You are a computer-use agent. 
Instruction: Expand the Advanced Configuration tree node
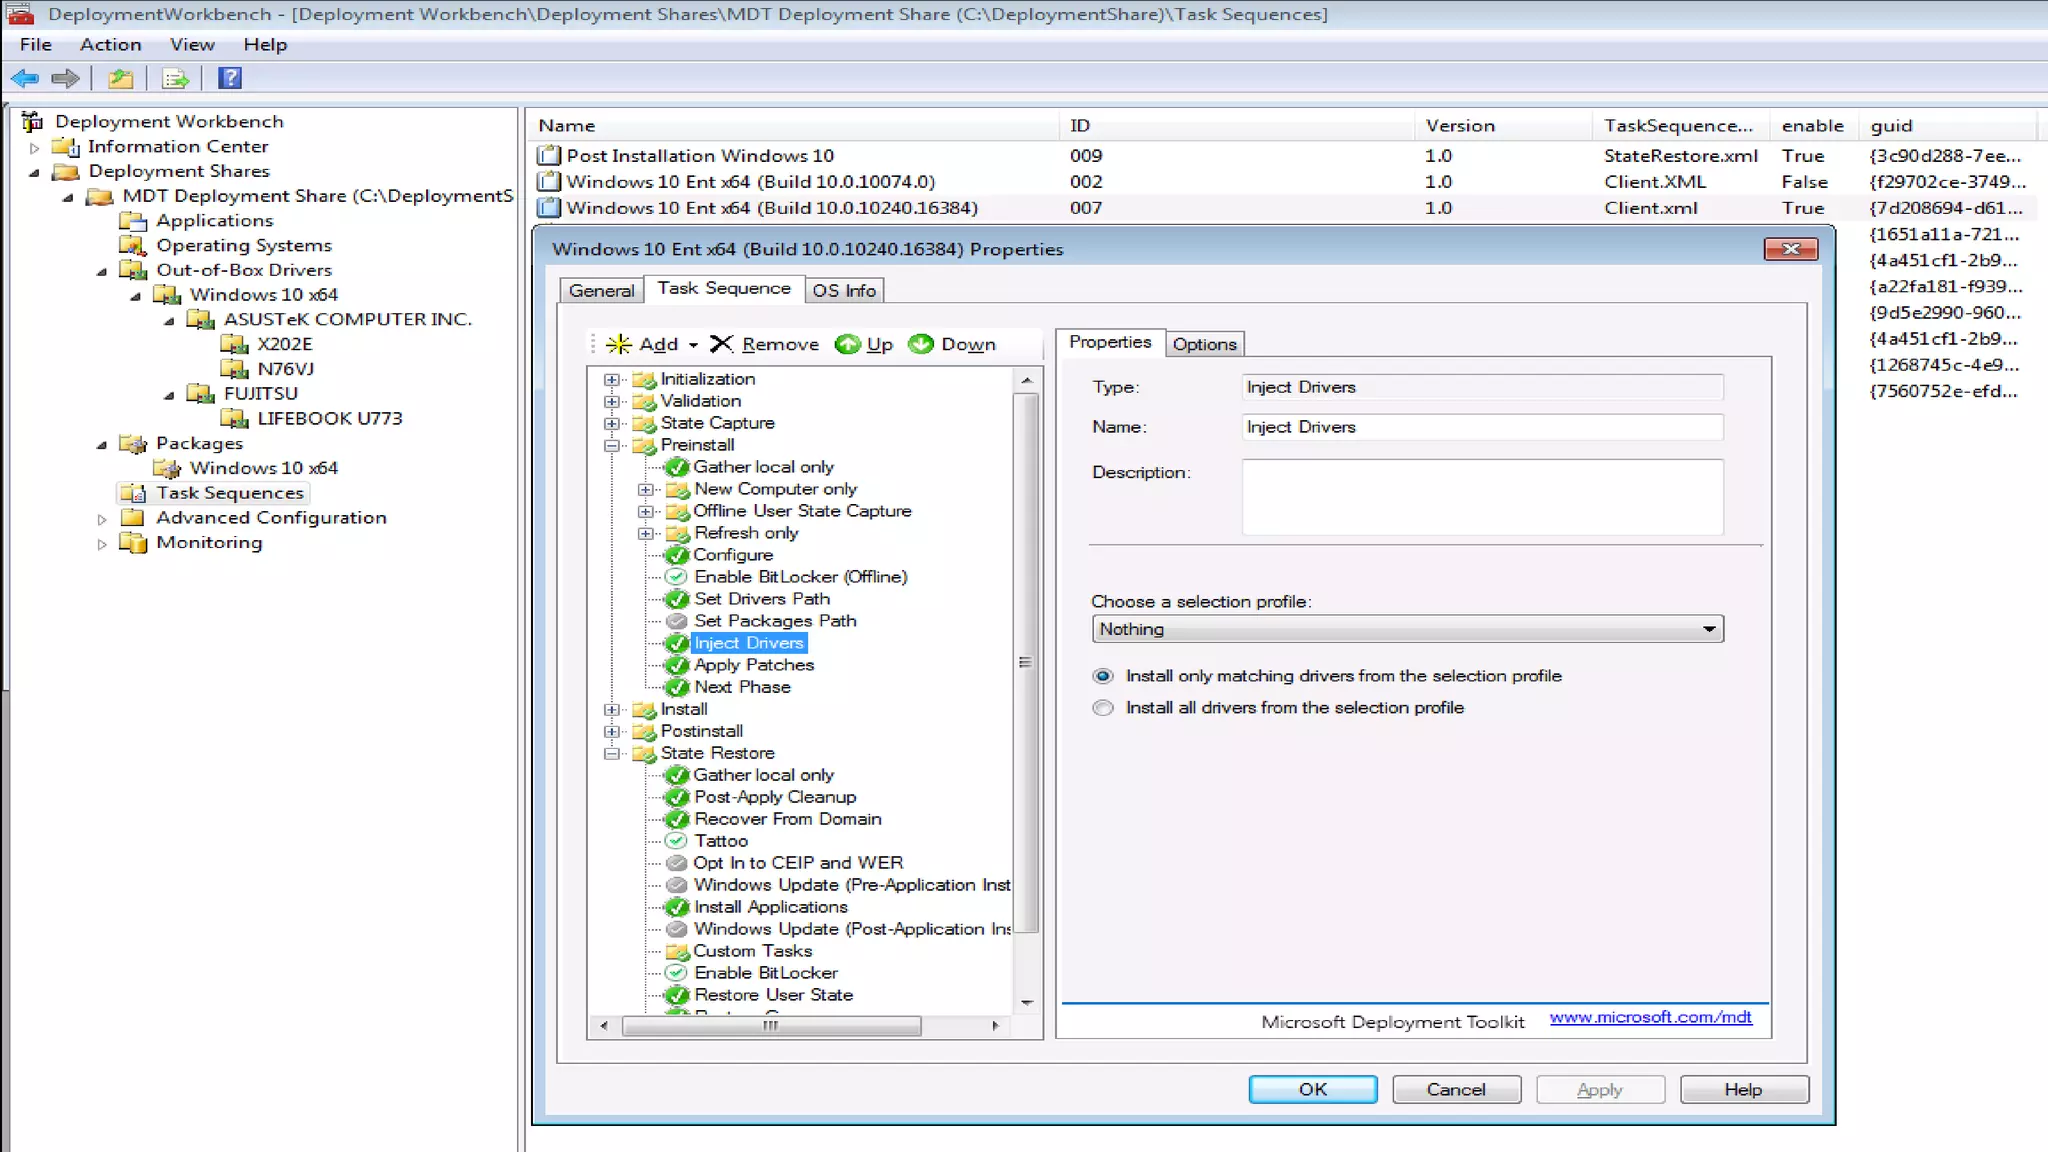[x=102, y=519]
